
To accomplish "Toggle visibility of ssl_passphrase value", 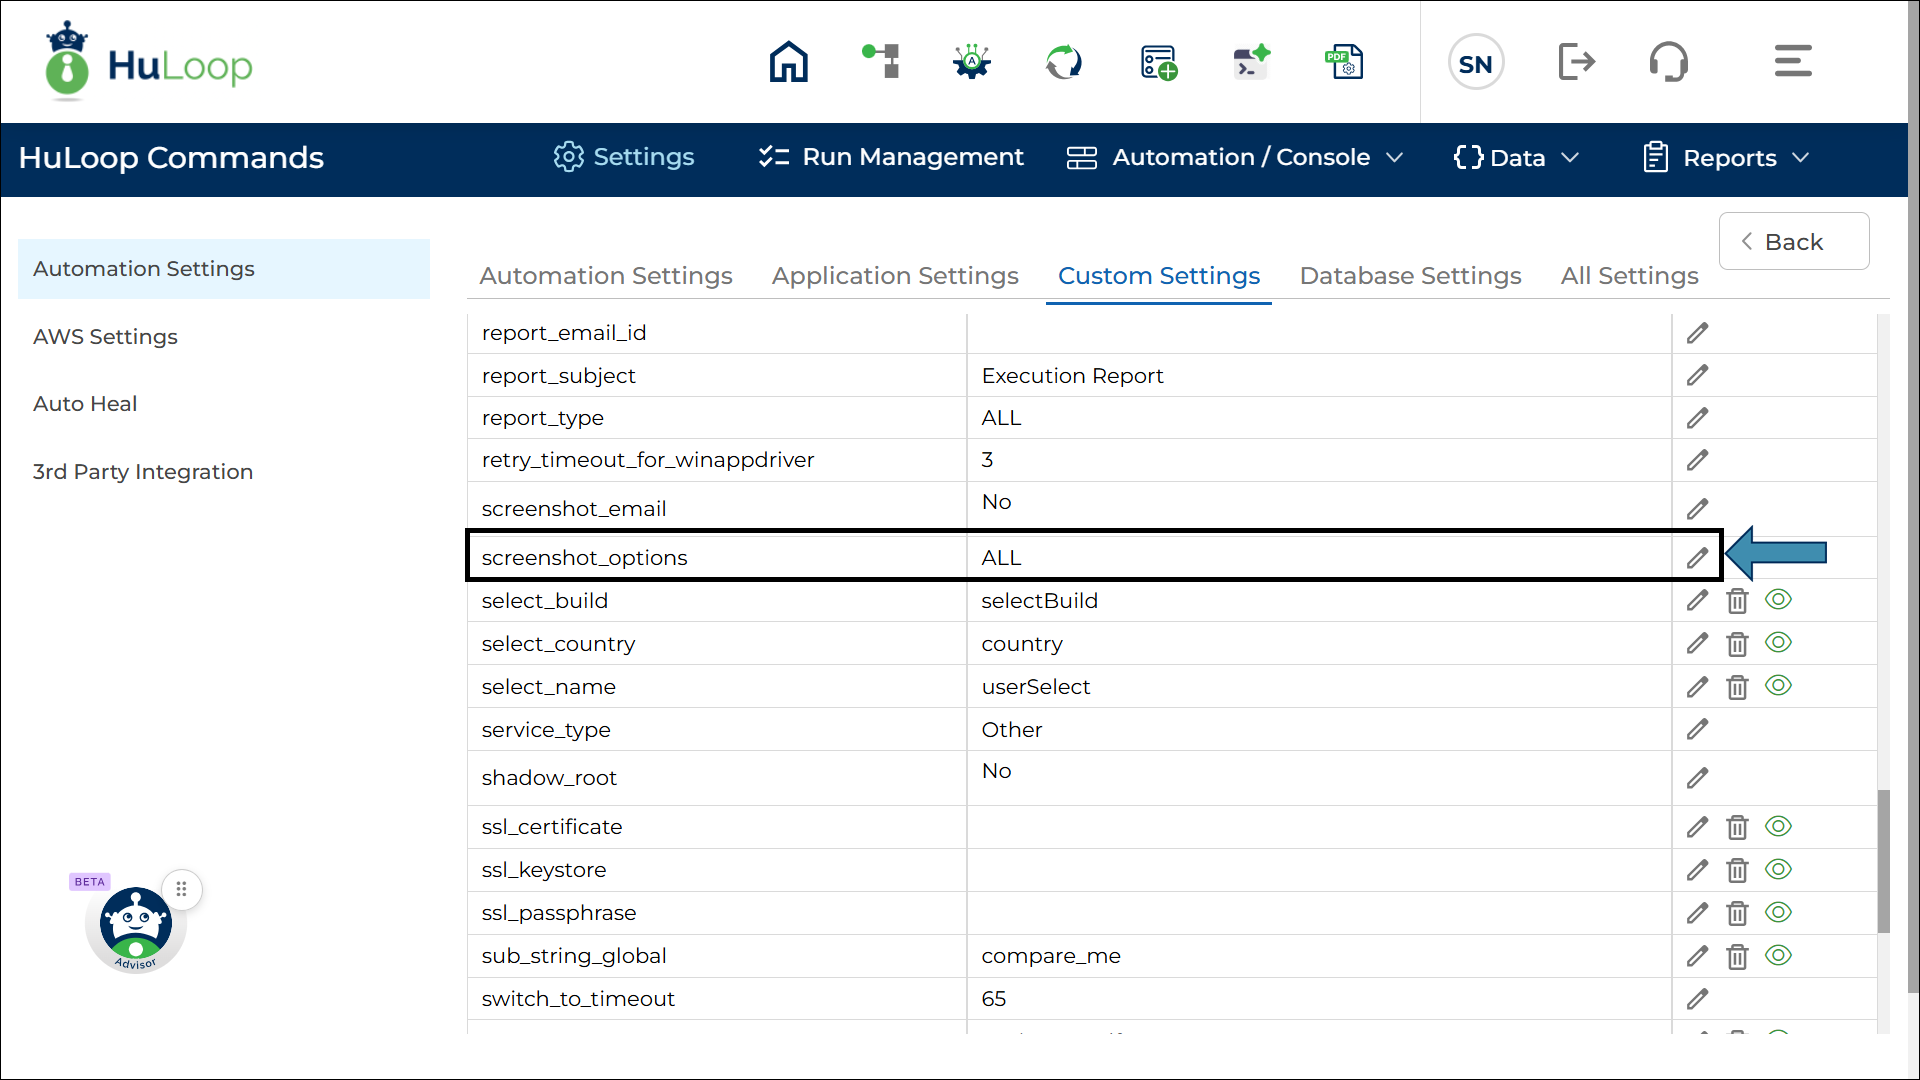I will [x=1778, y=913].
